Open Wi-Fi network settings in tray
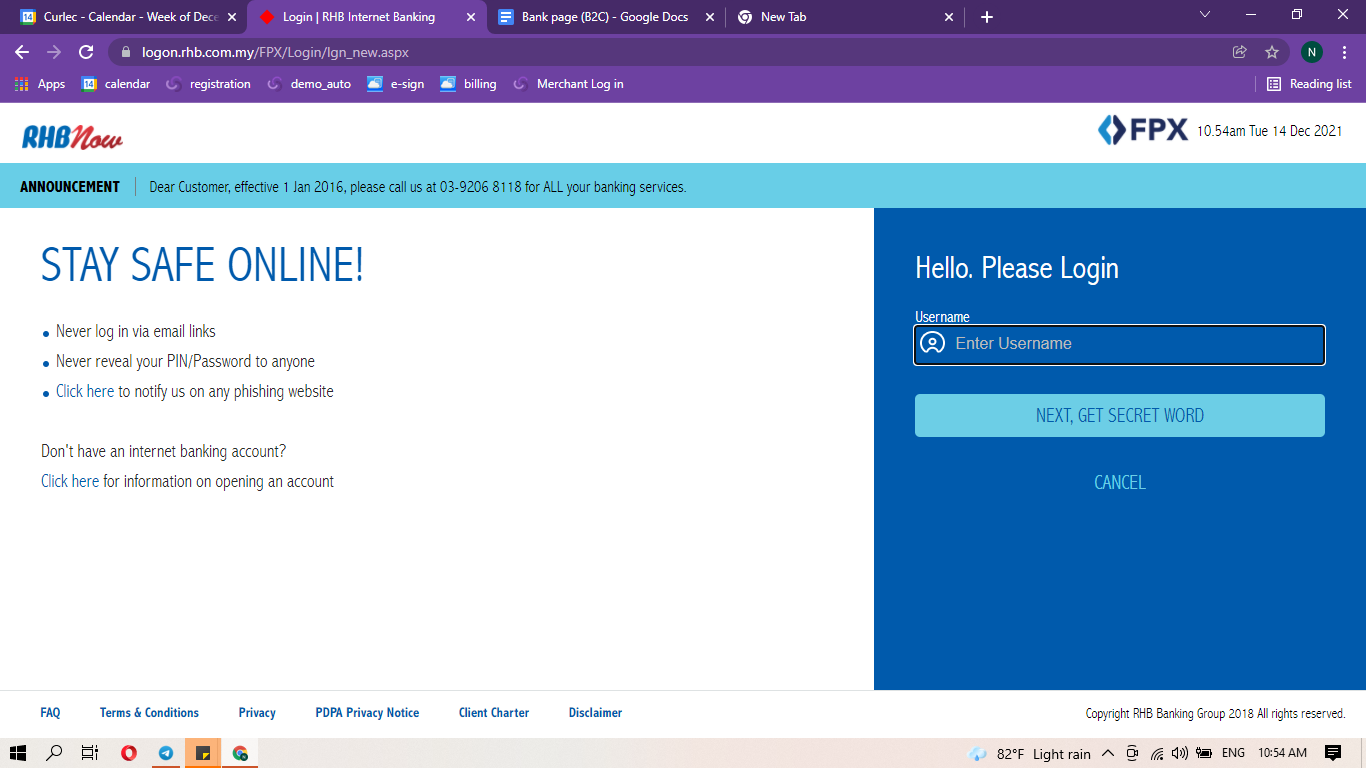The width and height of the screenshot is (1366, 768). pyautogui.click(x=1157, y=753)
